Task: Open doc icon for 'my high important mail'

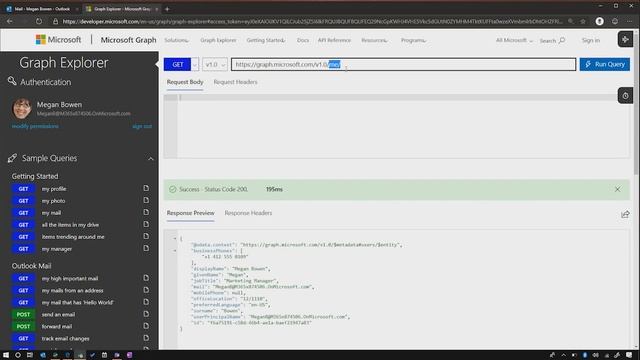Action: pyautogui.click(x=146, y=278)
